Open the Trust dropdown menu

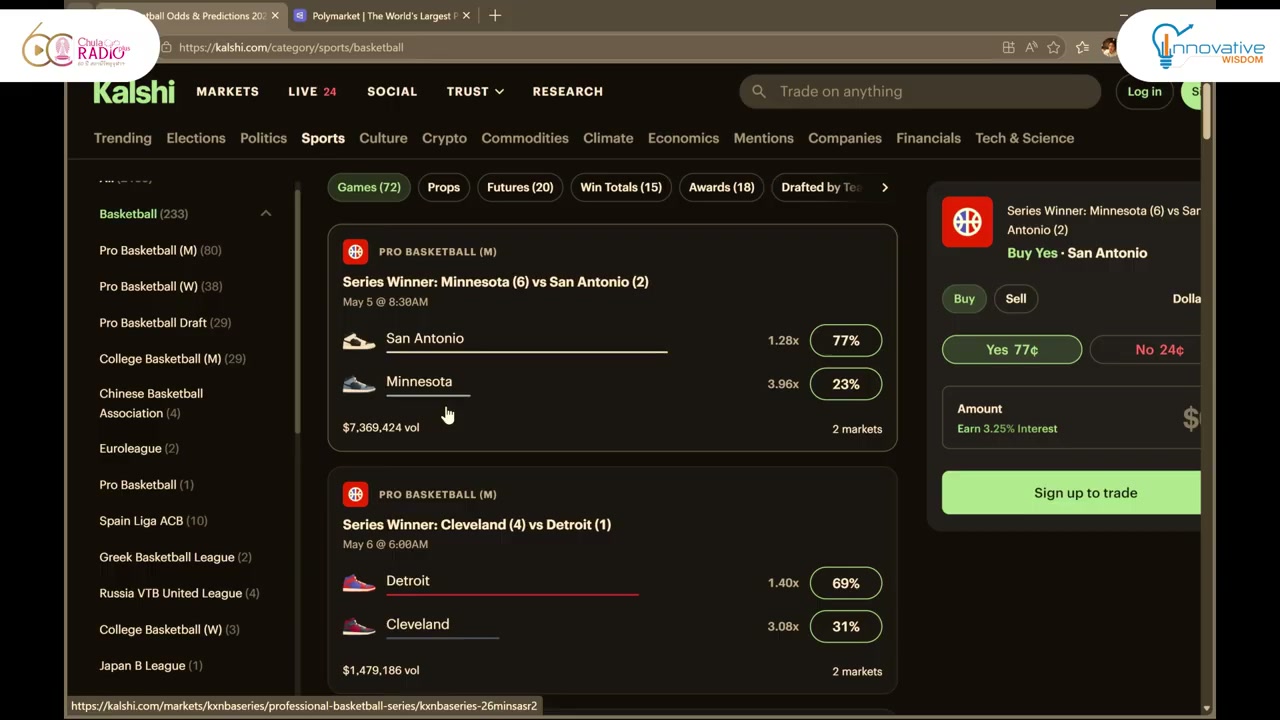click(475, 91)
